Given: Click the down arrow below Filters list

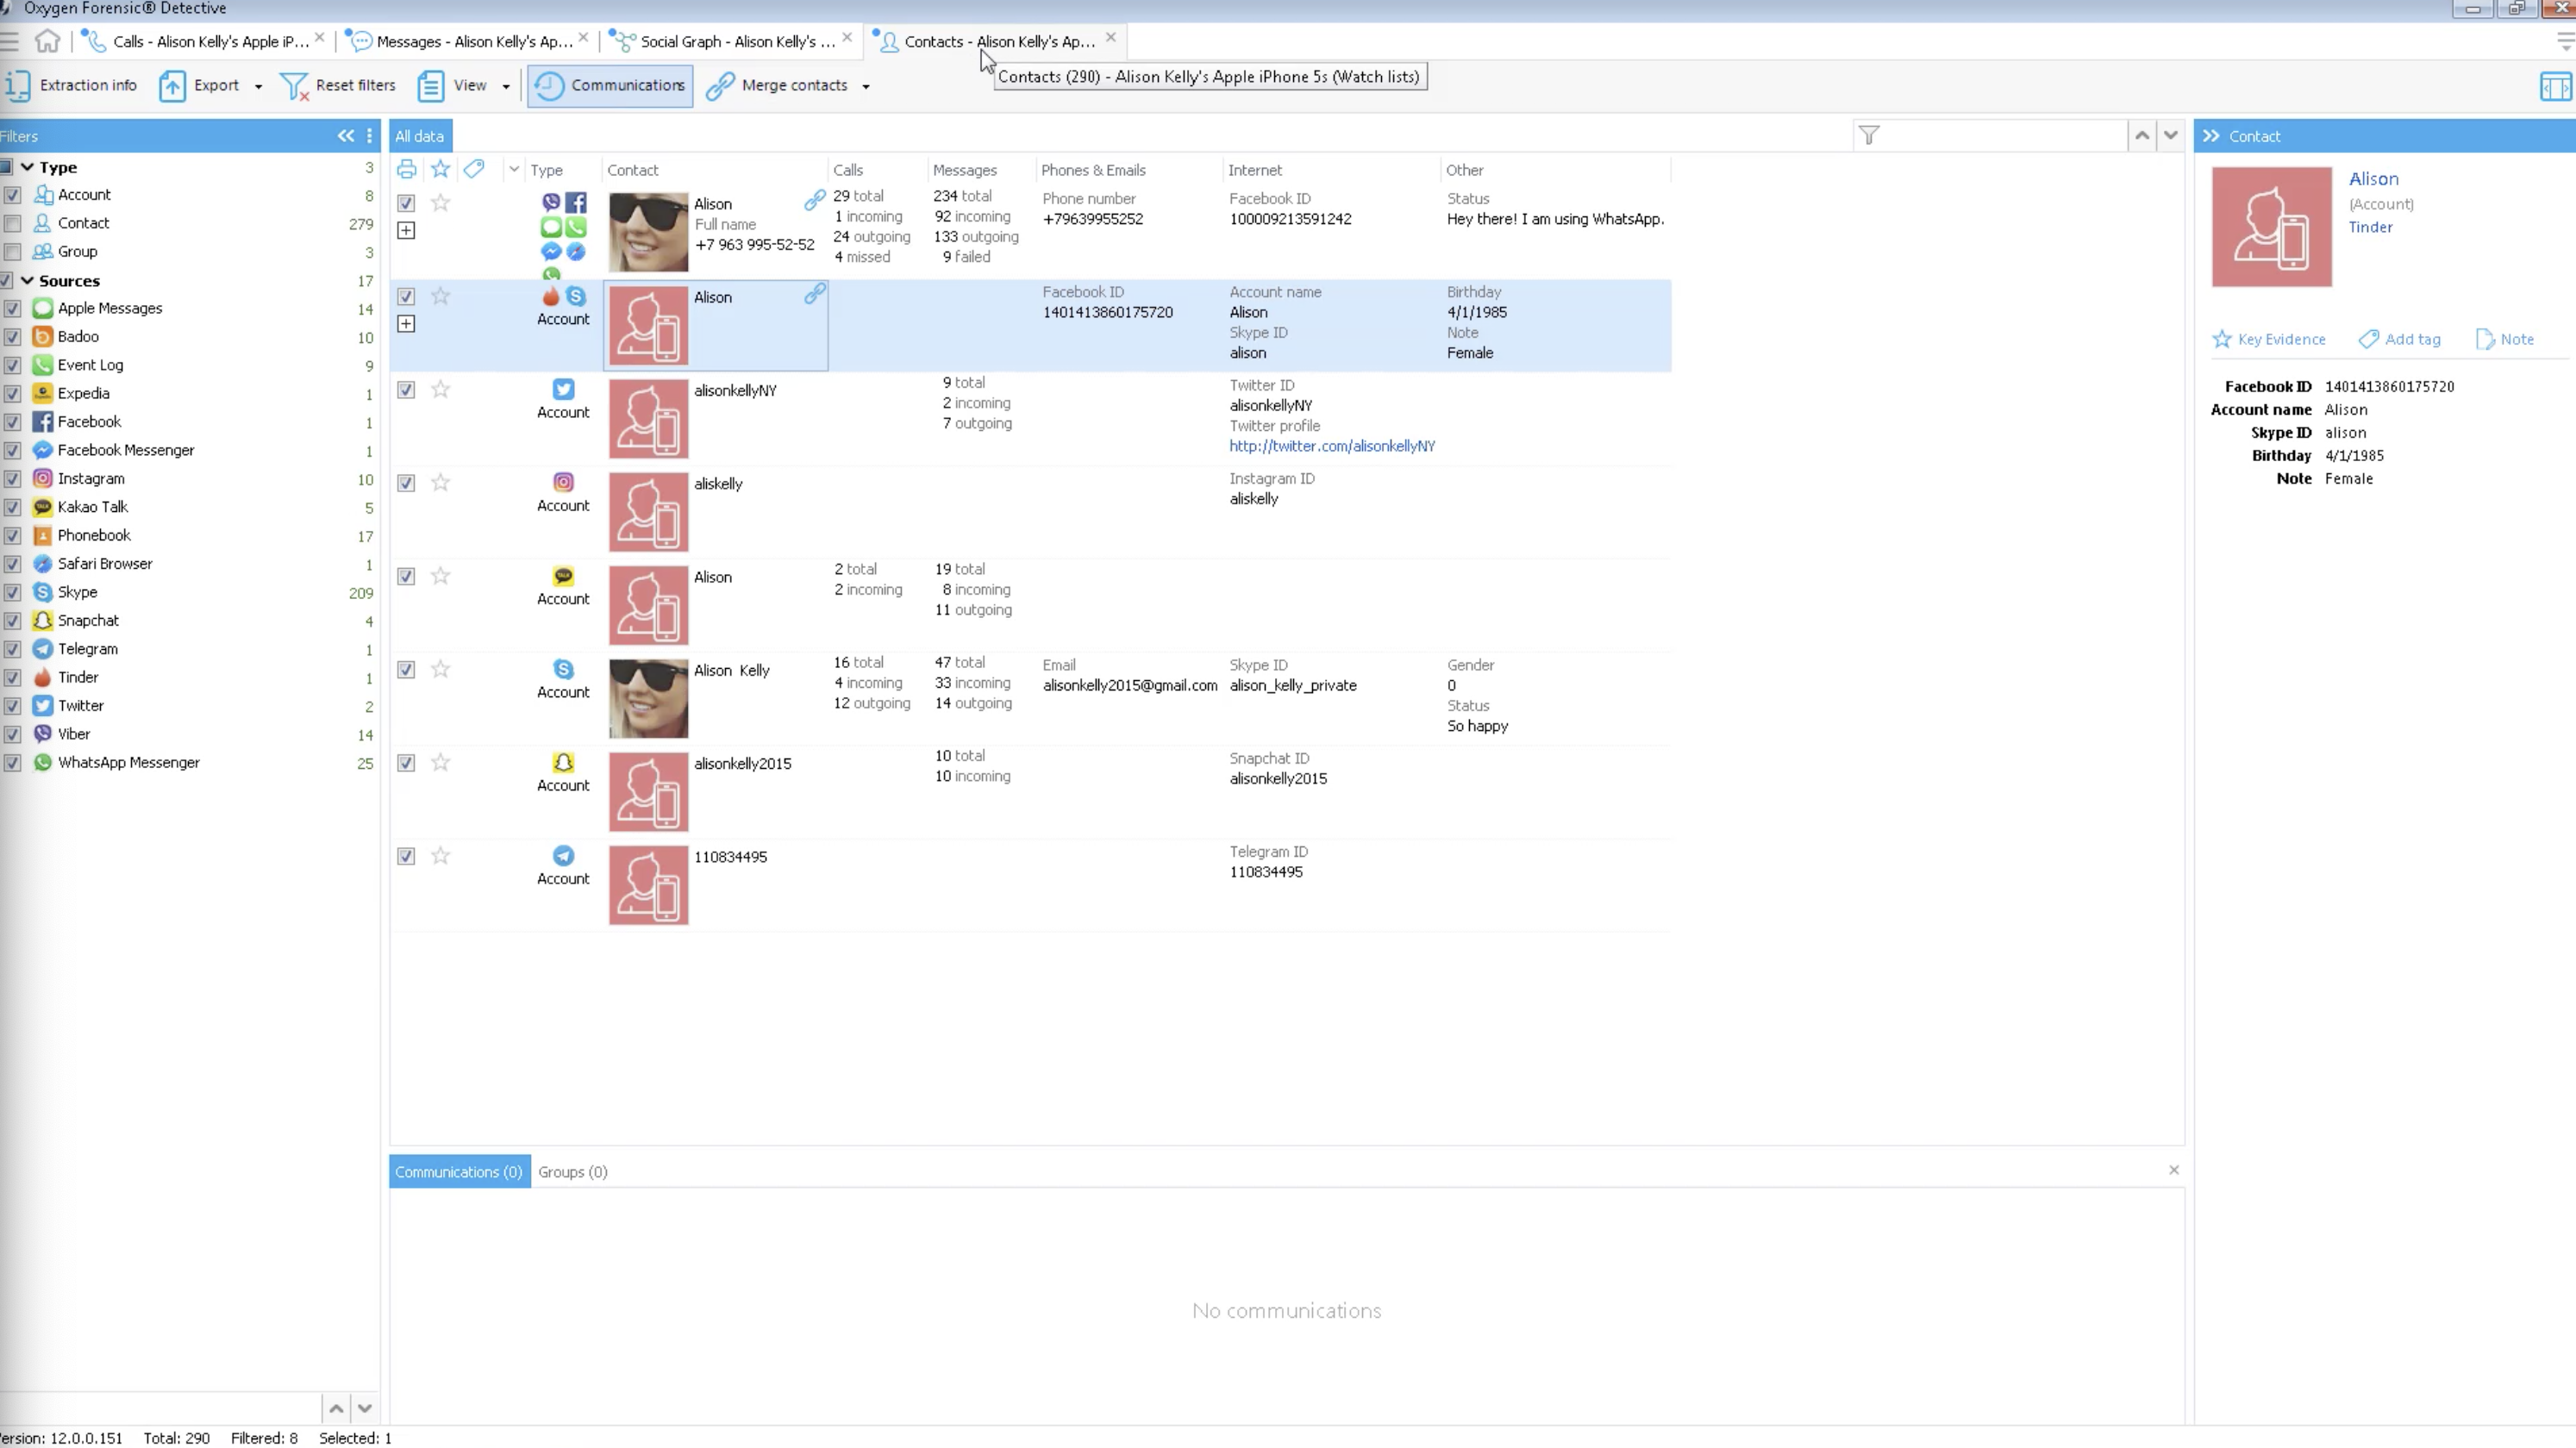Looking at the screenshot, I should pos(365,1409).
